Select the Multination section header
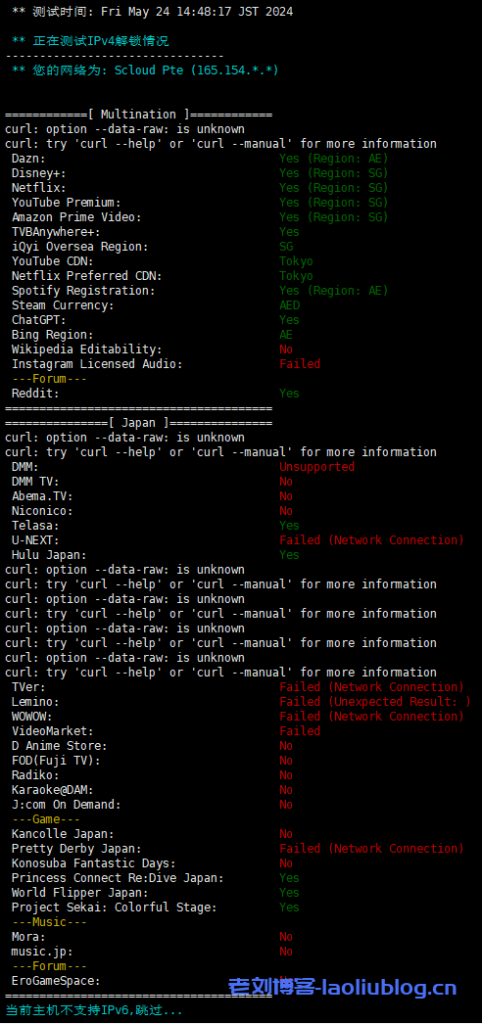The width and height of the screenshot is (482, 1024). (138, 114)
